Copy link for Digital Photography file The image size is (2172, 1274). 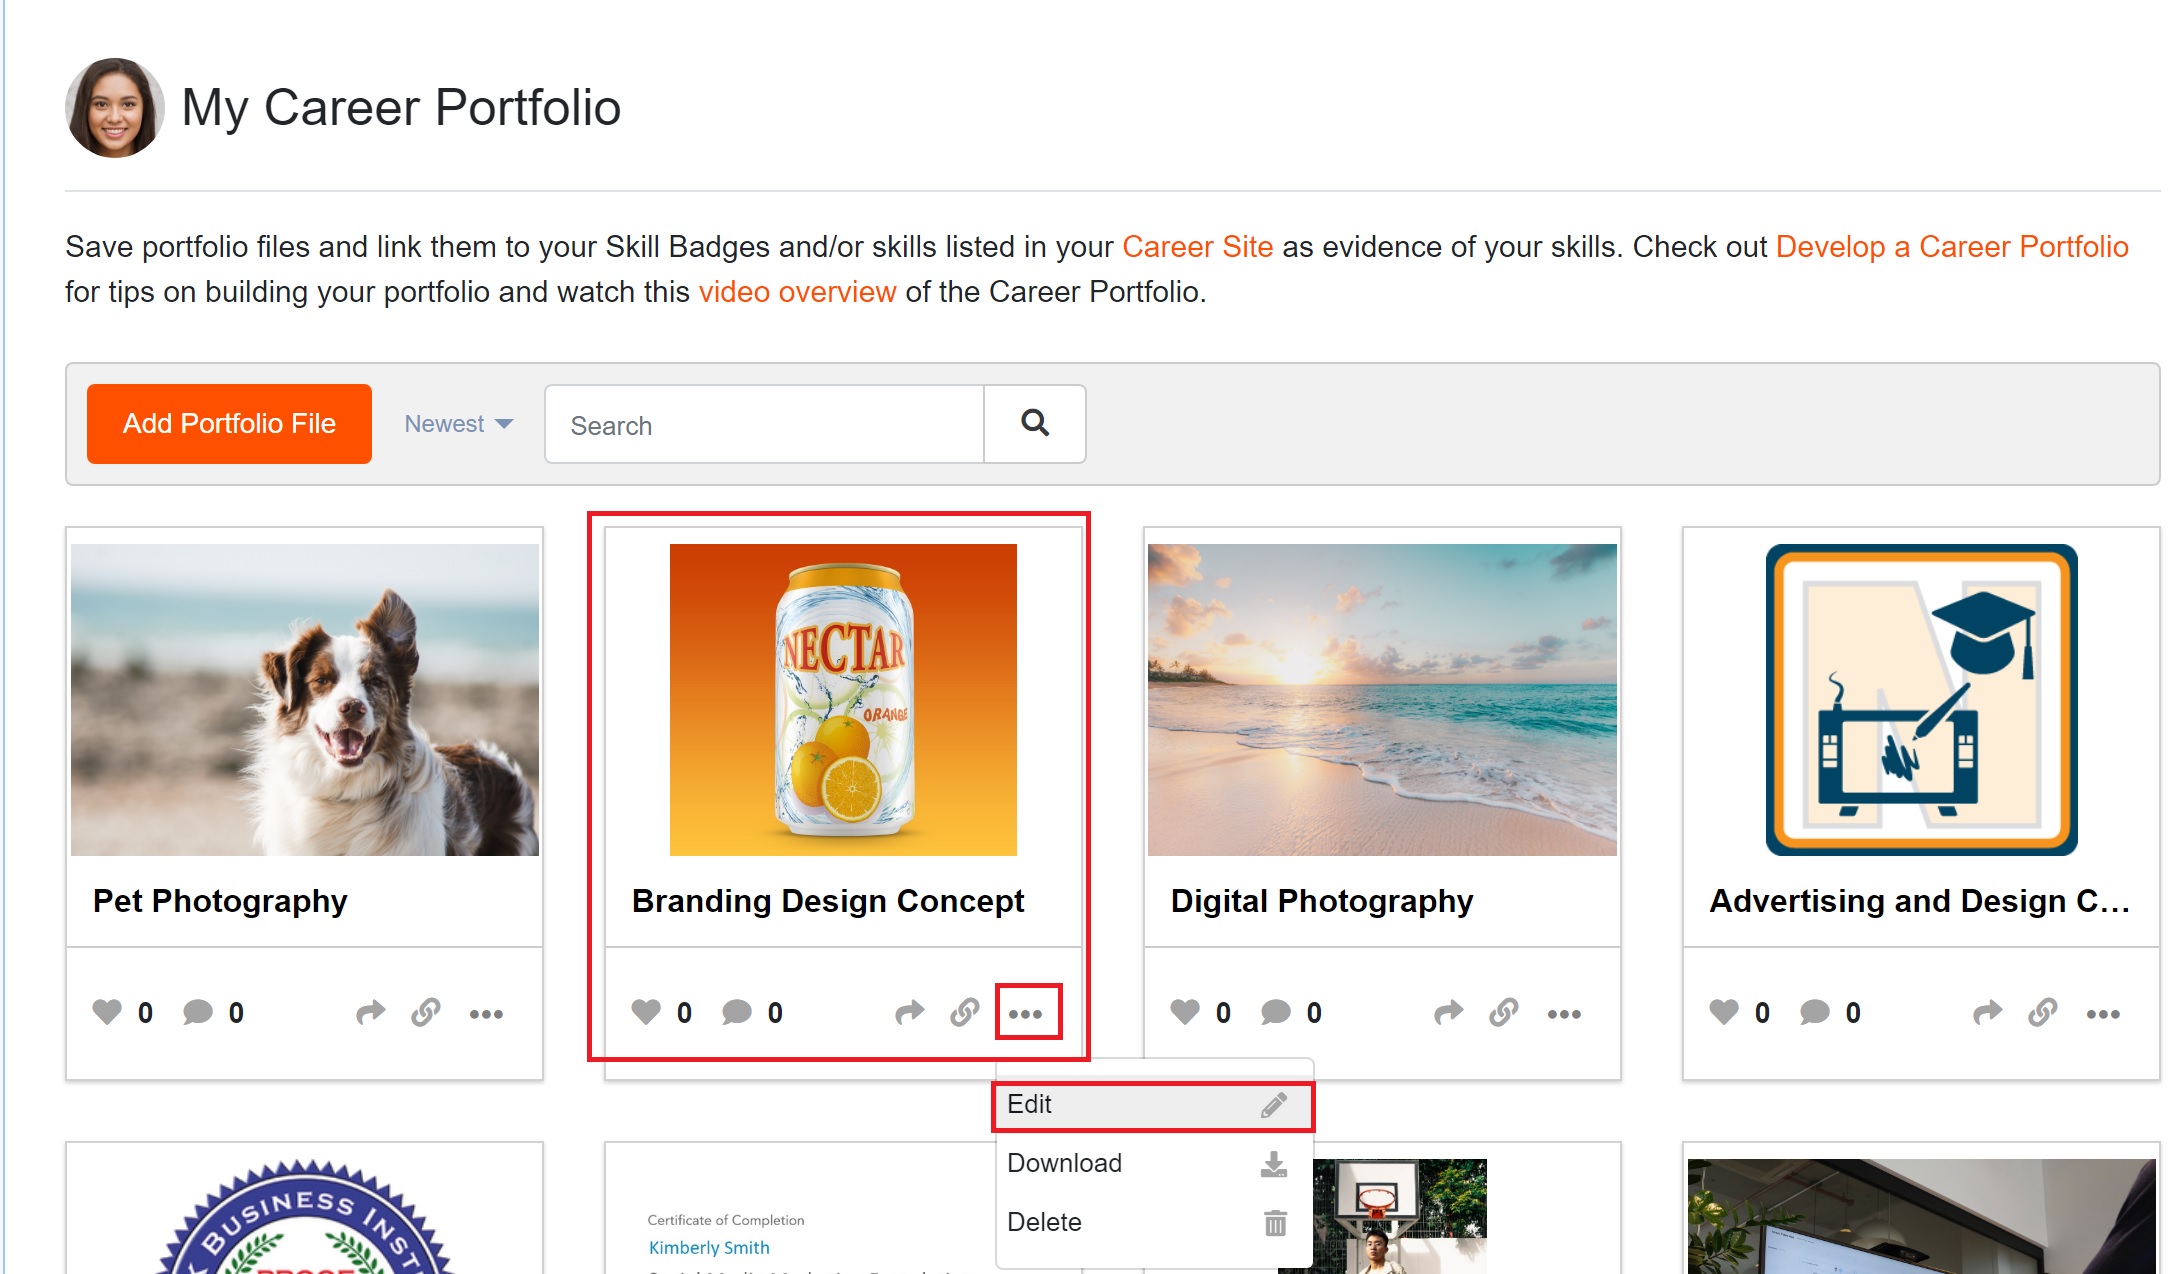(x=1503, y=1012)
